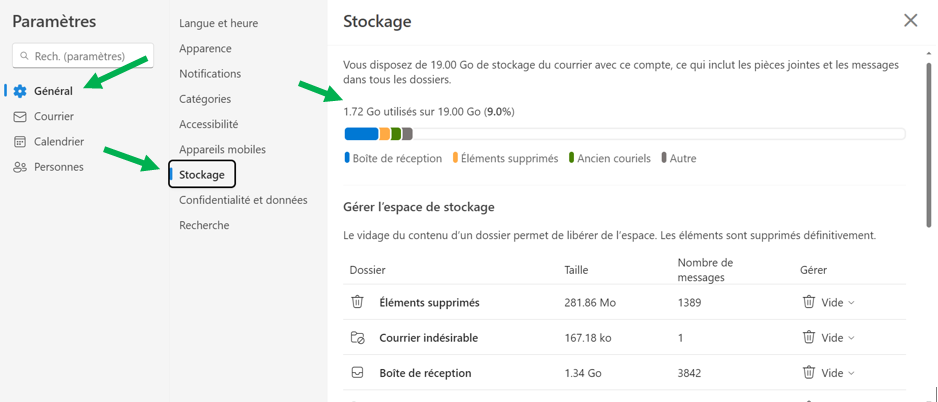Open Appareils mobiles settings
The height and width of the screenshot is (402, 938).
click(223, 150)
